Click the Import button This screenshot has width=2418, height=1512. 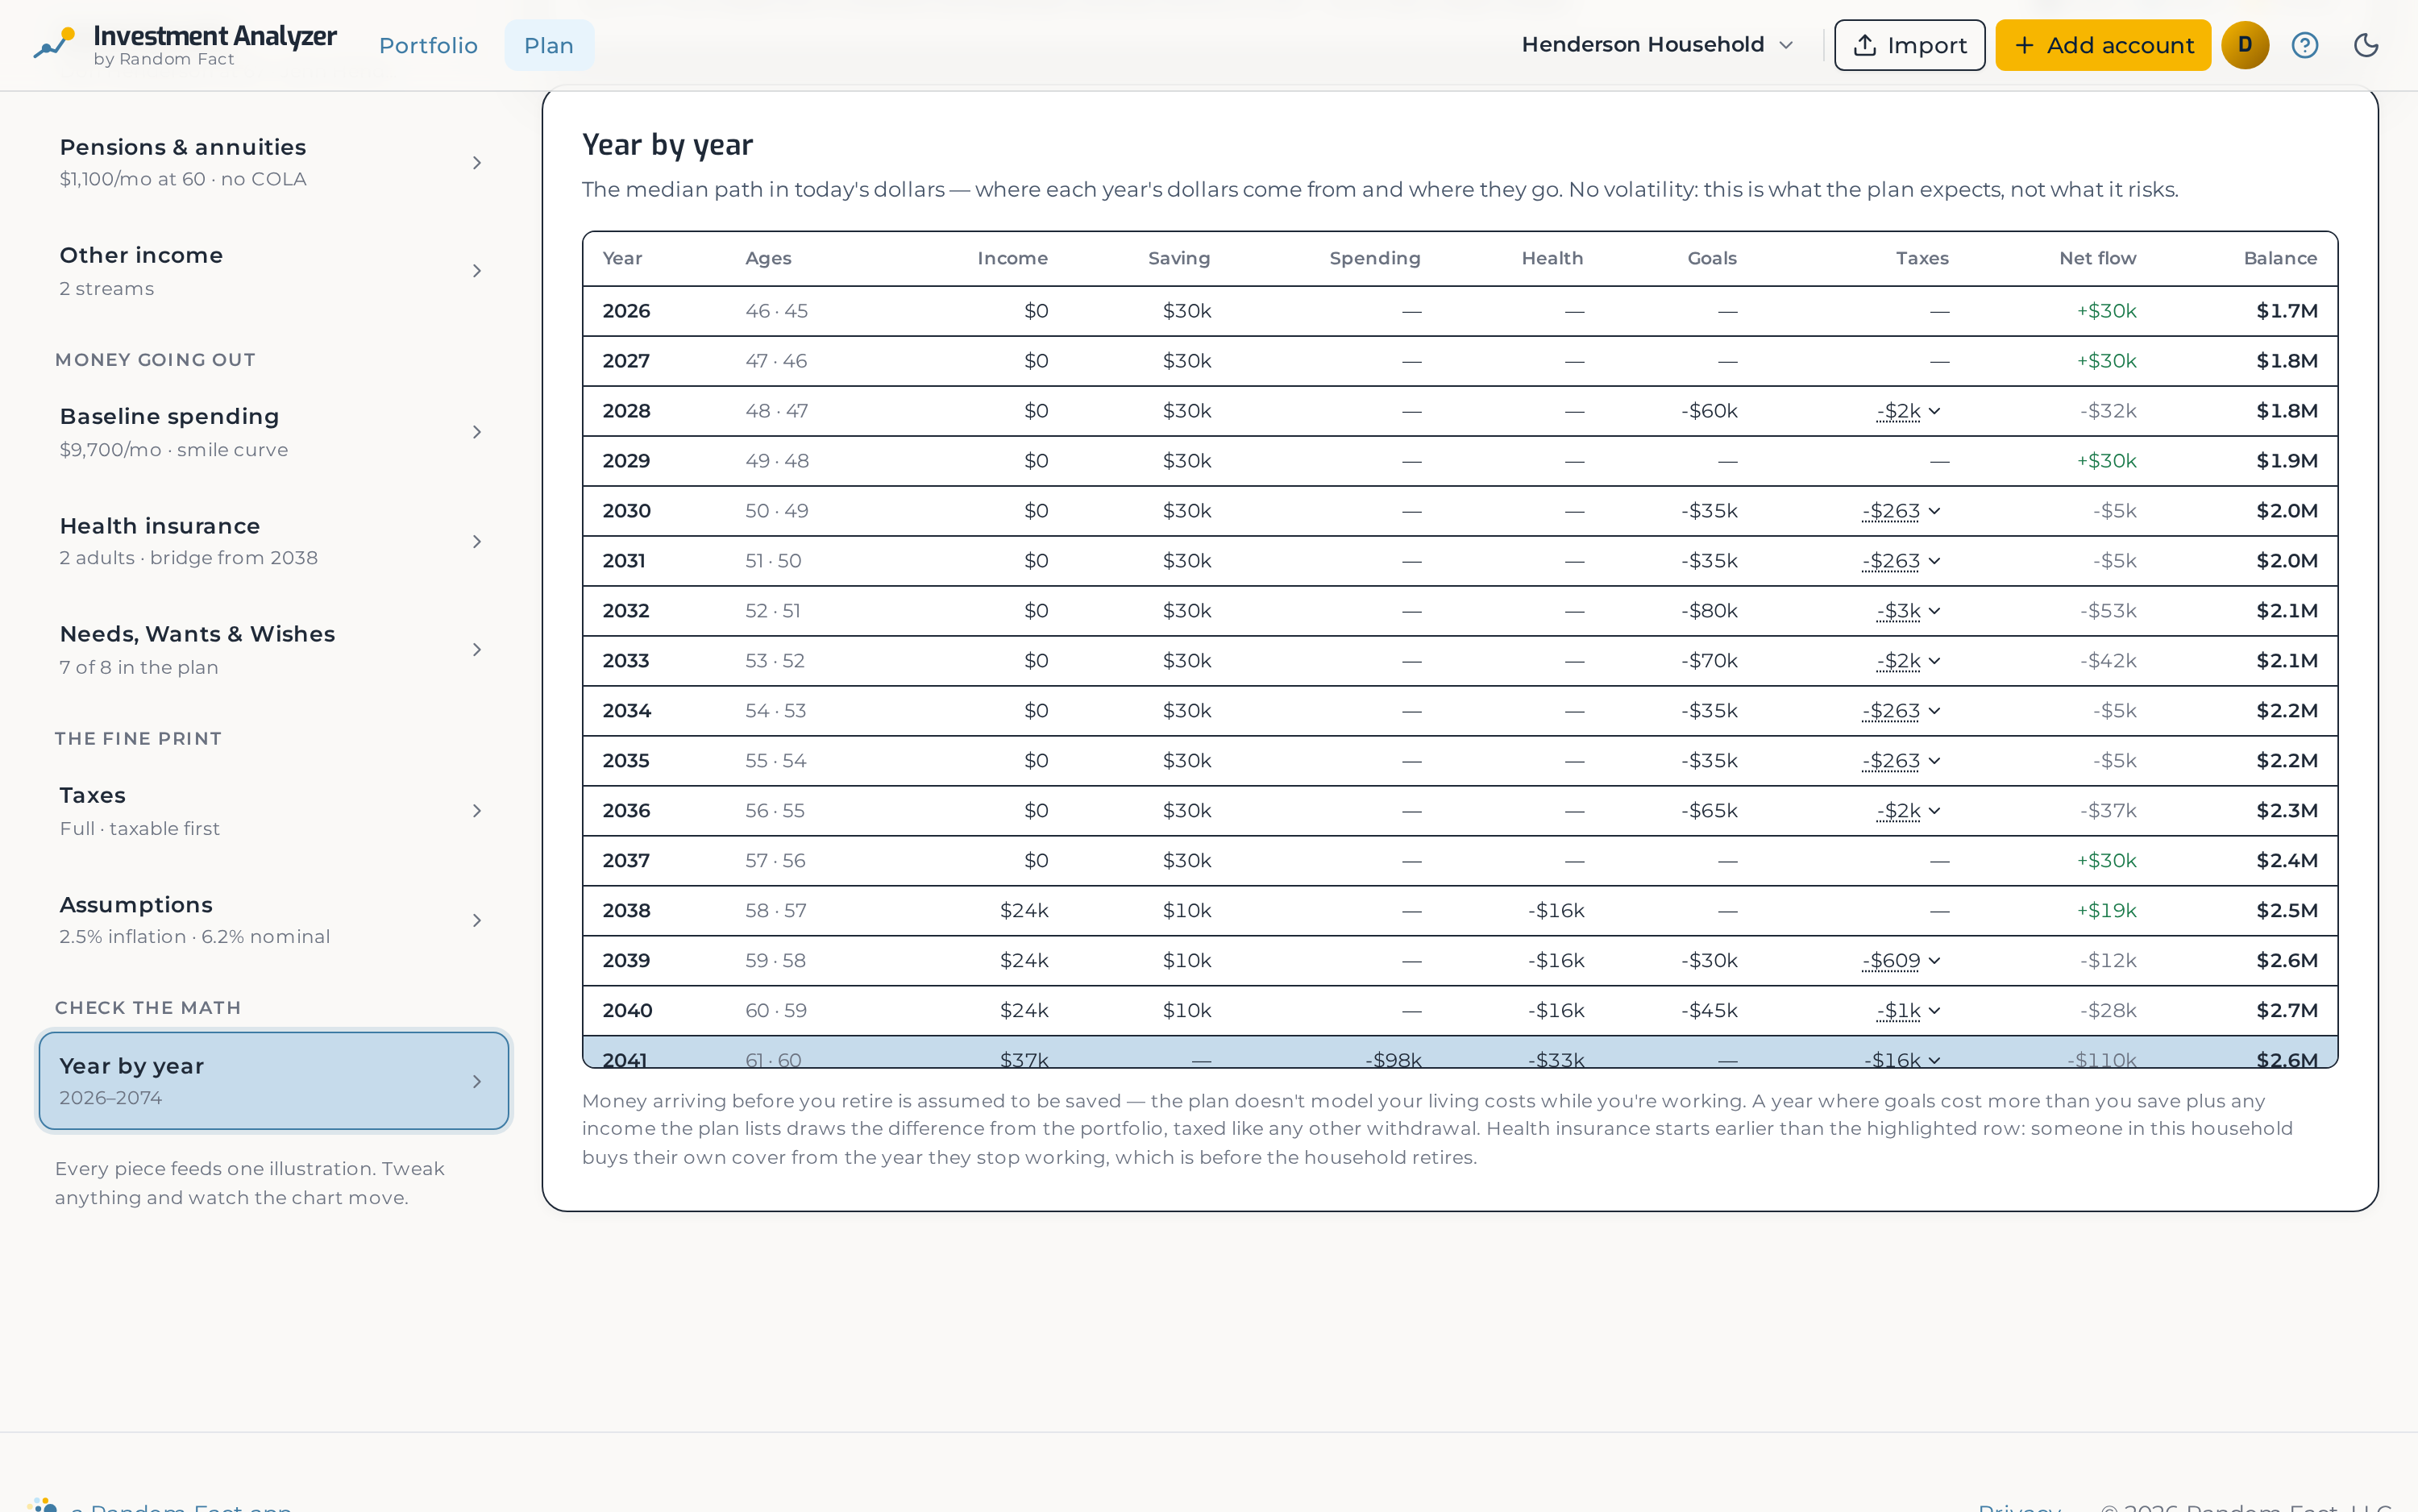click(x=1909, y=45)
